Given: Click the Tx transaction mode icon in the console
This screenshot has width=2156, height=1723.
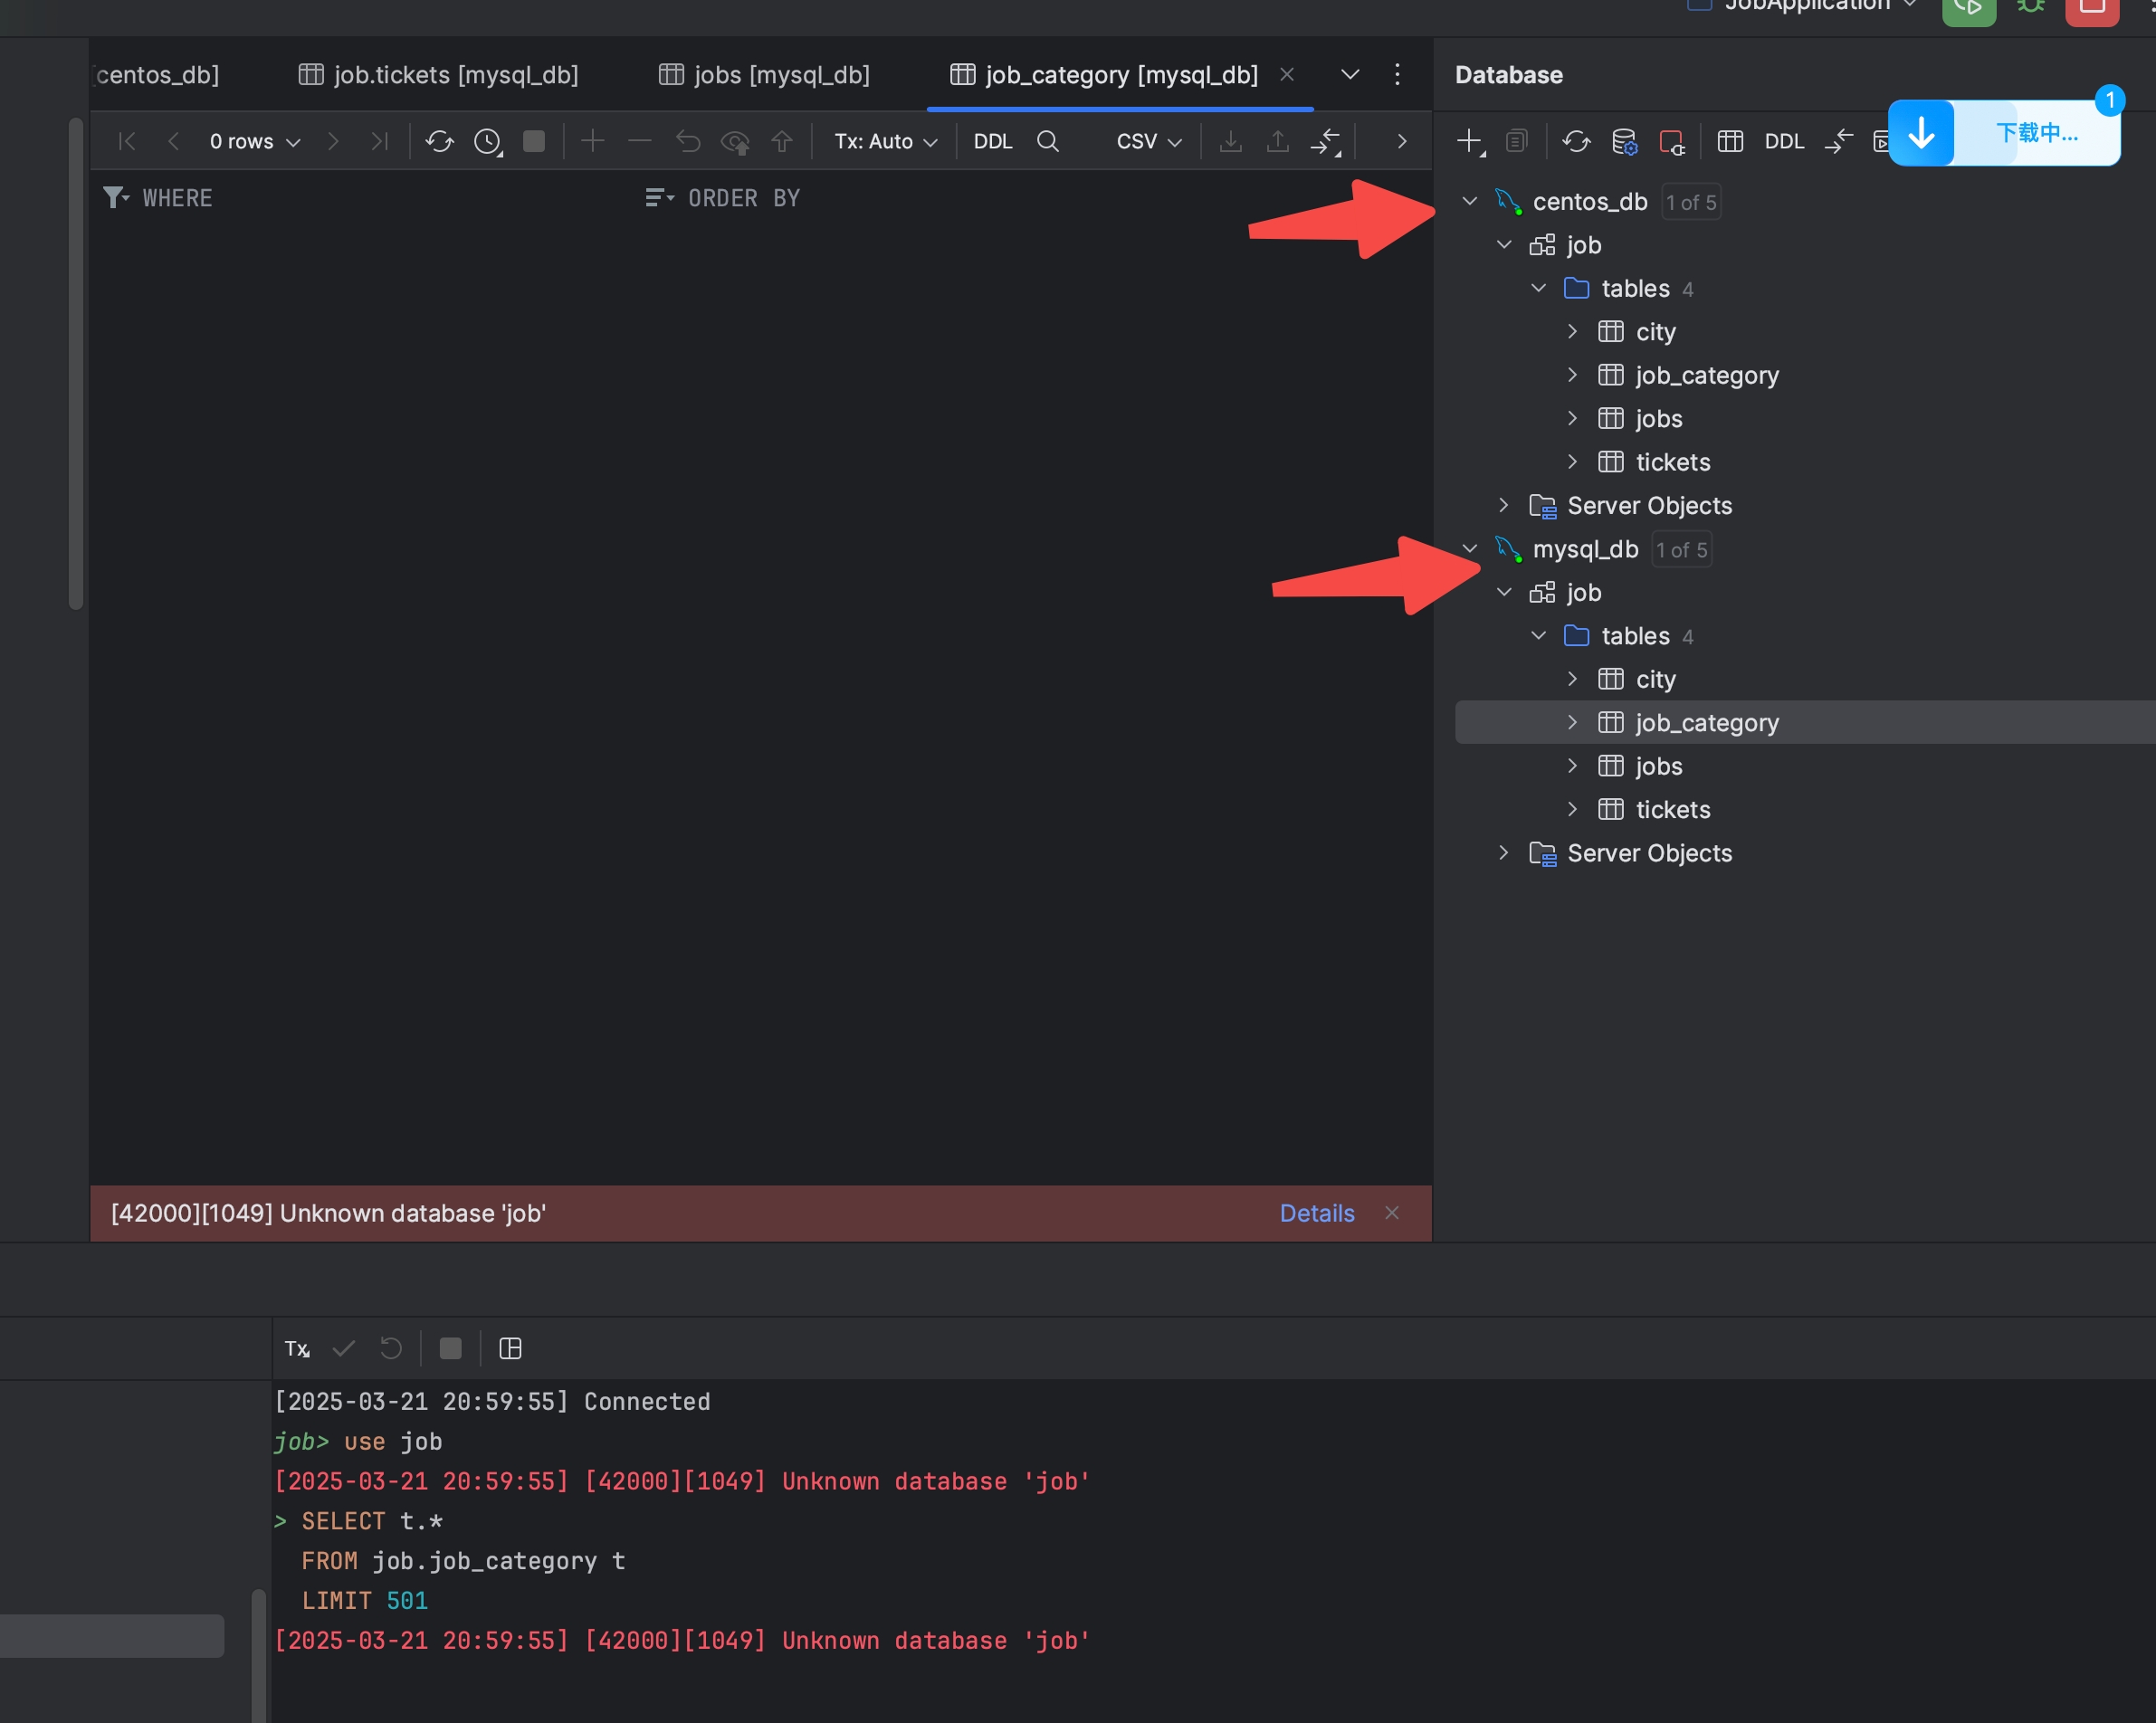Looking at the screenshot, I should point(297,1348).
